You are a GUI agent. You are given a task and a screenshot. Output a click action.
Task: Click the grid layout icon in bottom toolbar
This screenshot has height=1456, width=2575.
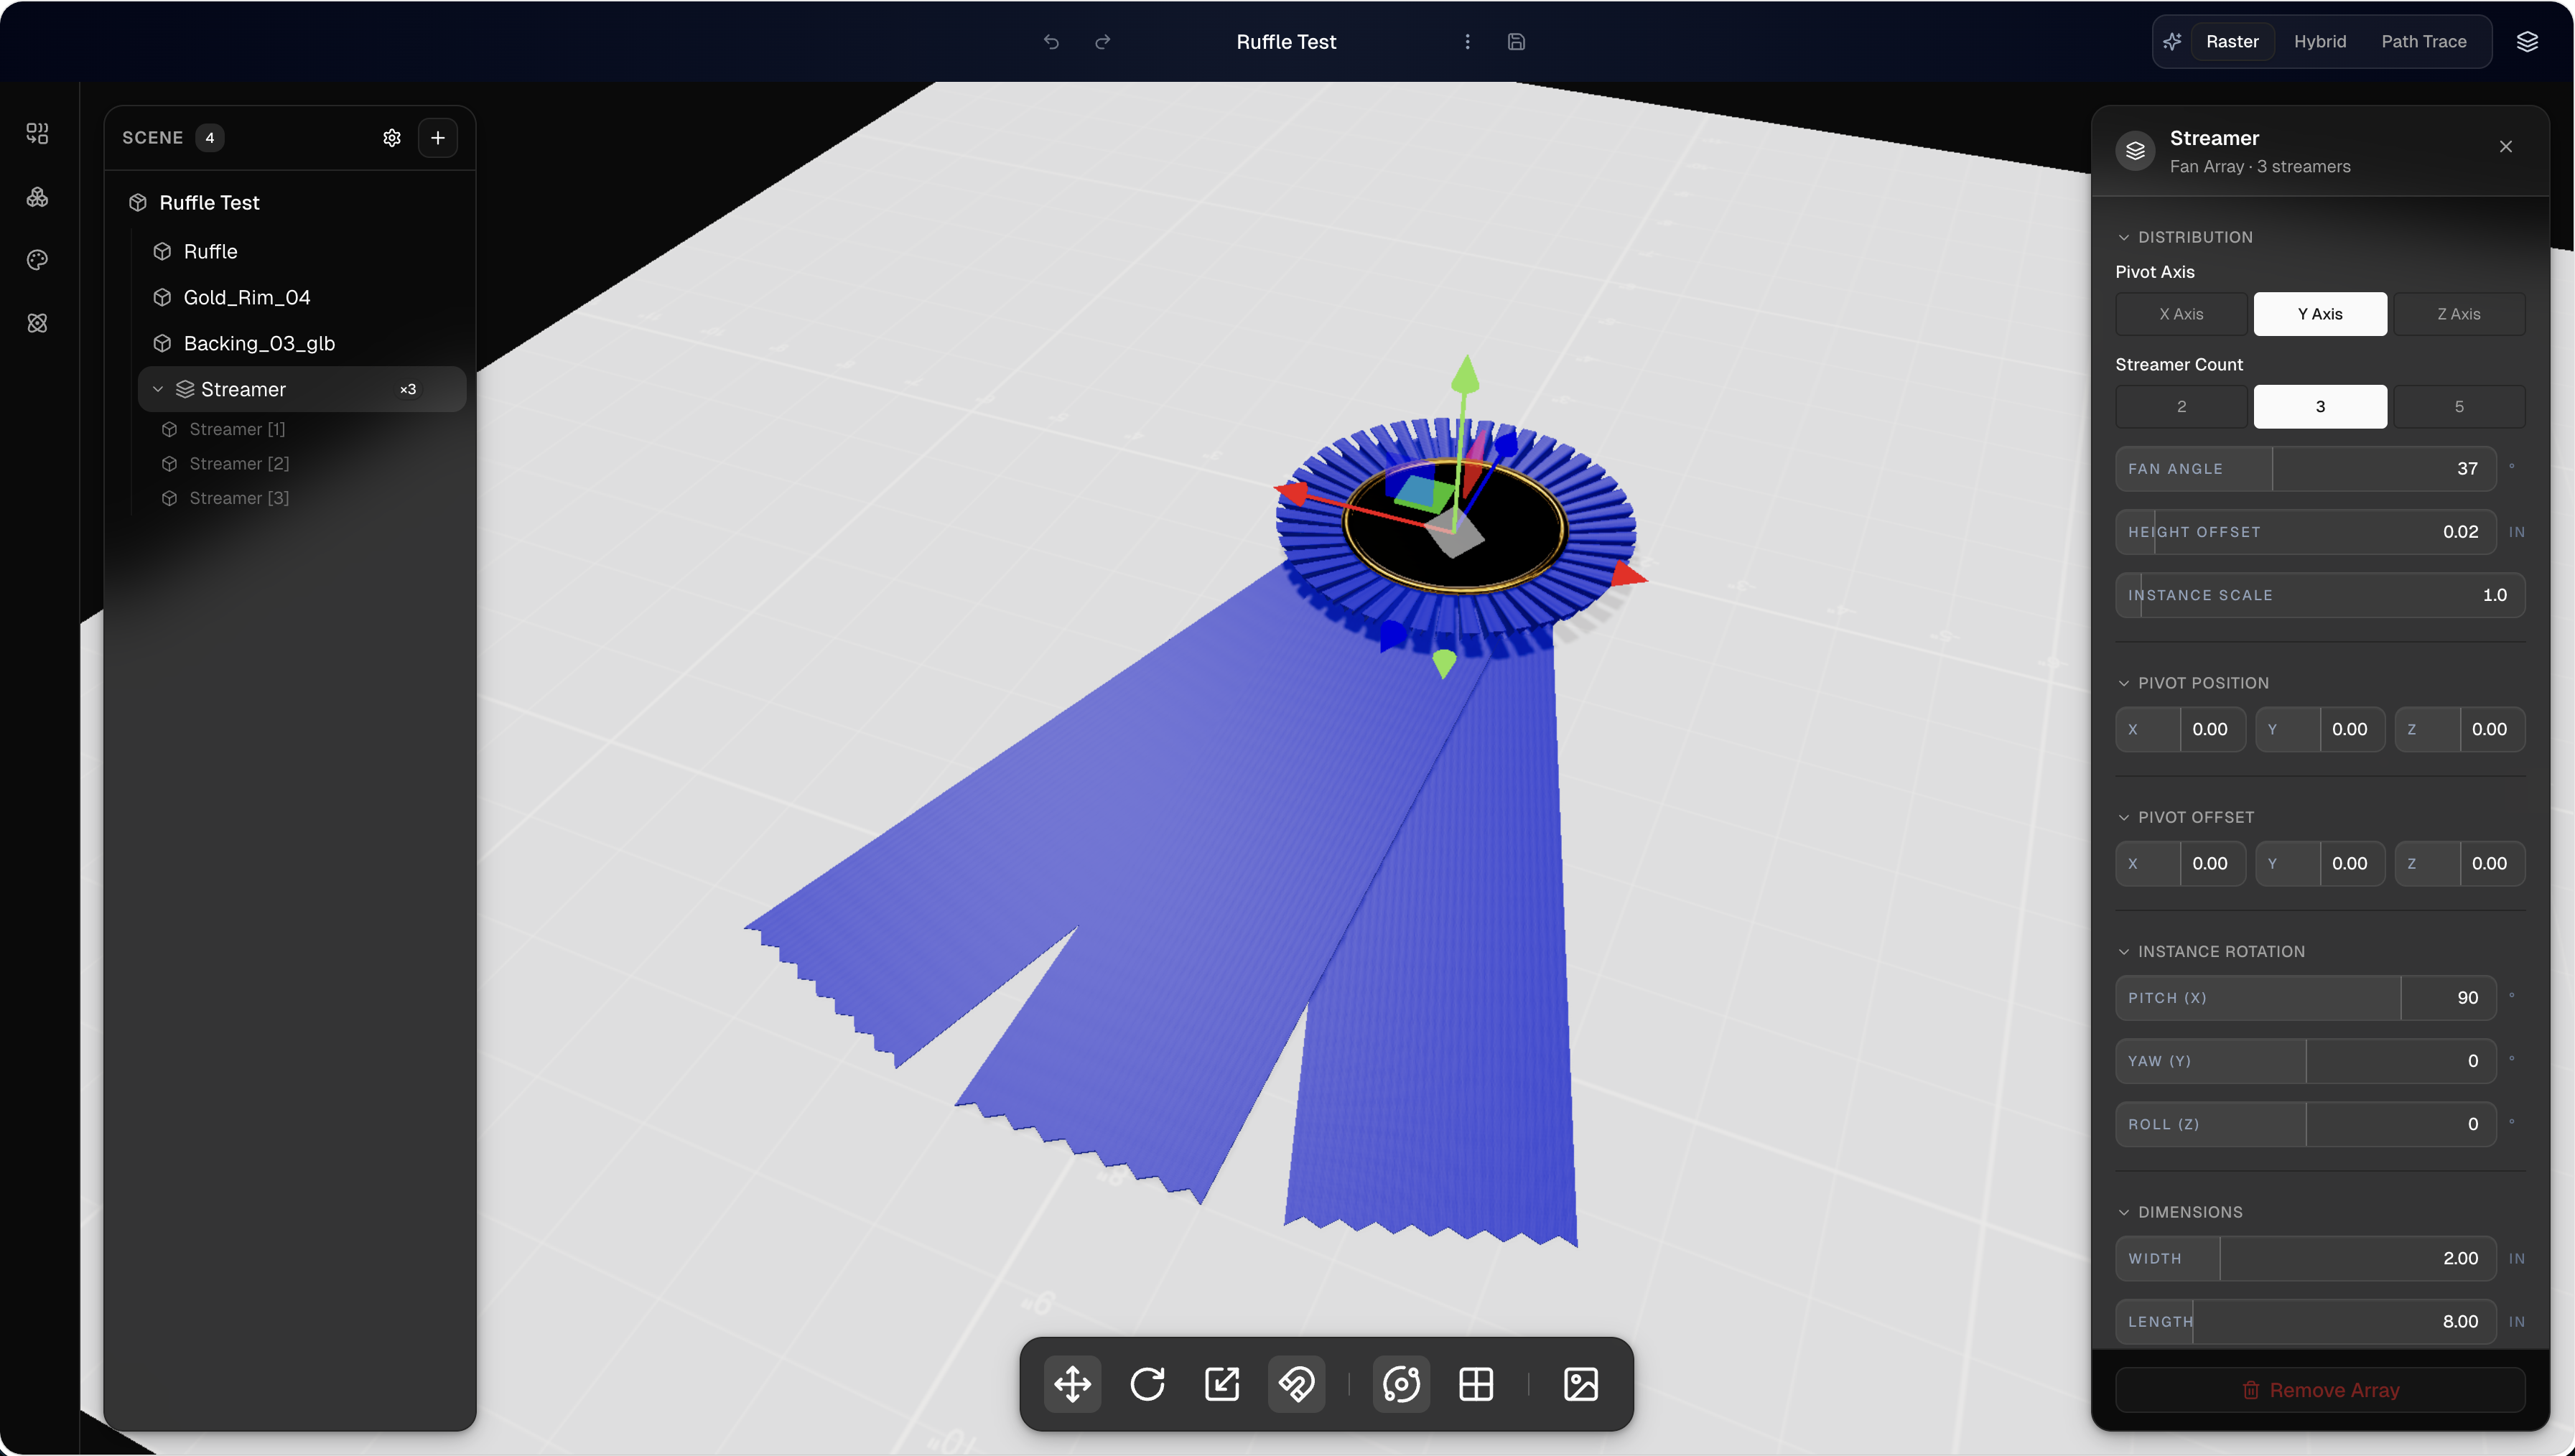click(1476, 1384)
